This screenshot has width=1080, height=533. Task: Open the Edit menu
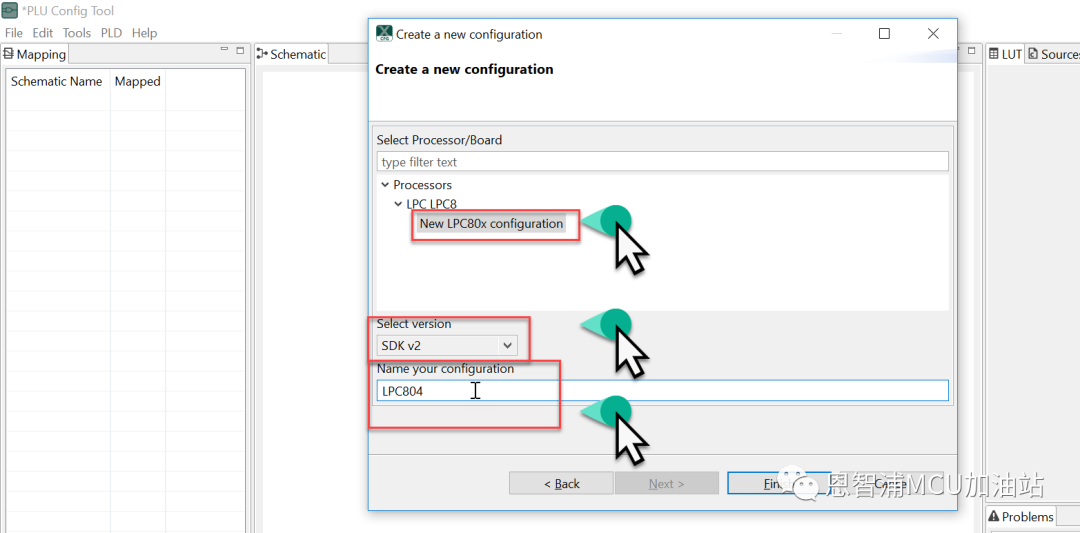[x=43, y=33]
